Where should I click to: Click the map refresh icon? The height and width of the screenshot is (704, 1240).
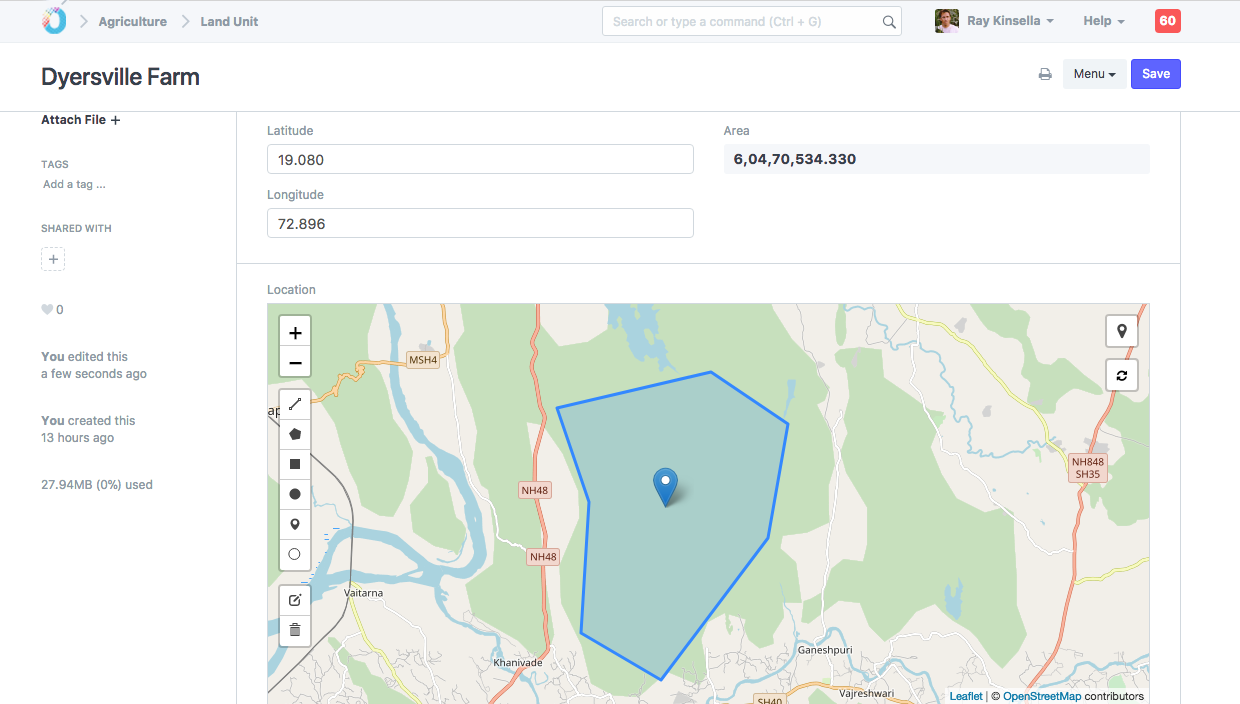point(1122,375)
